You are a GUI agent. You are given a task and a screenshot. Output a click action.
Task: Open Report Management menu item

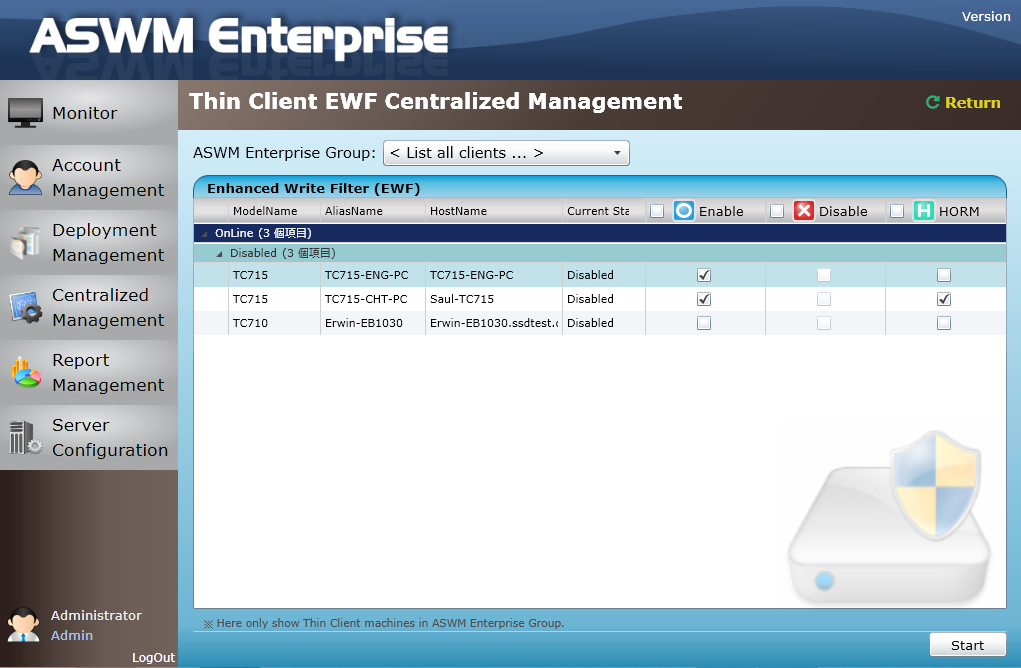(x=89, y=372)
